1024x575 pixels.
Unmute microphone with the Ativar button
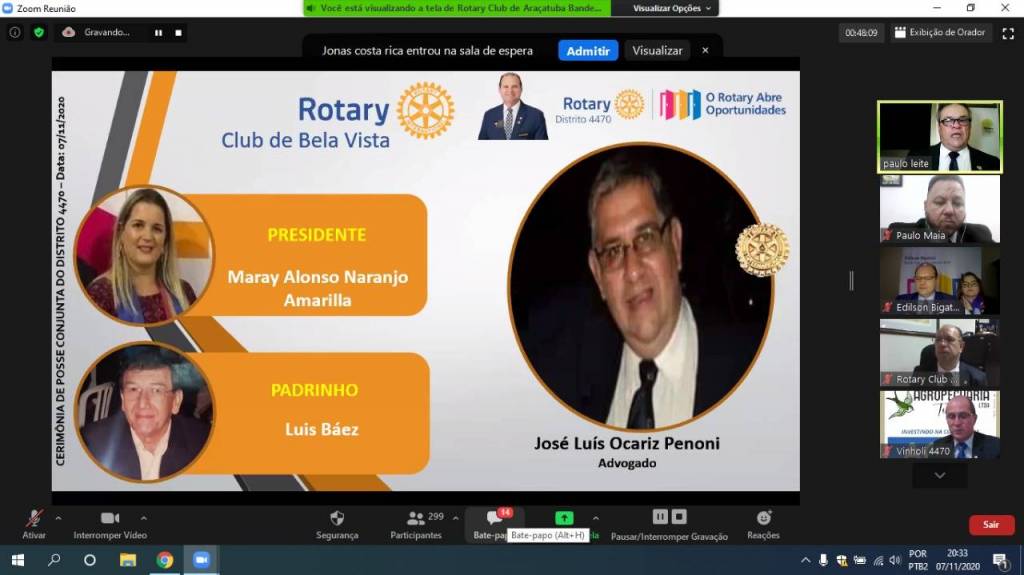point(34,523)
